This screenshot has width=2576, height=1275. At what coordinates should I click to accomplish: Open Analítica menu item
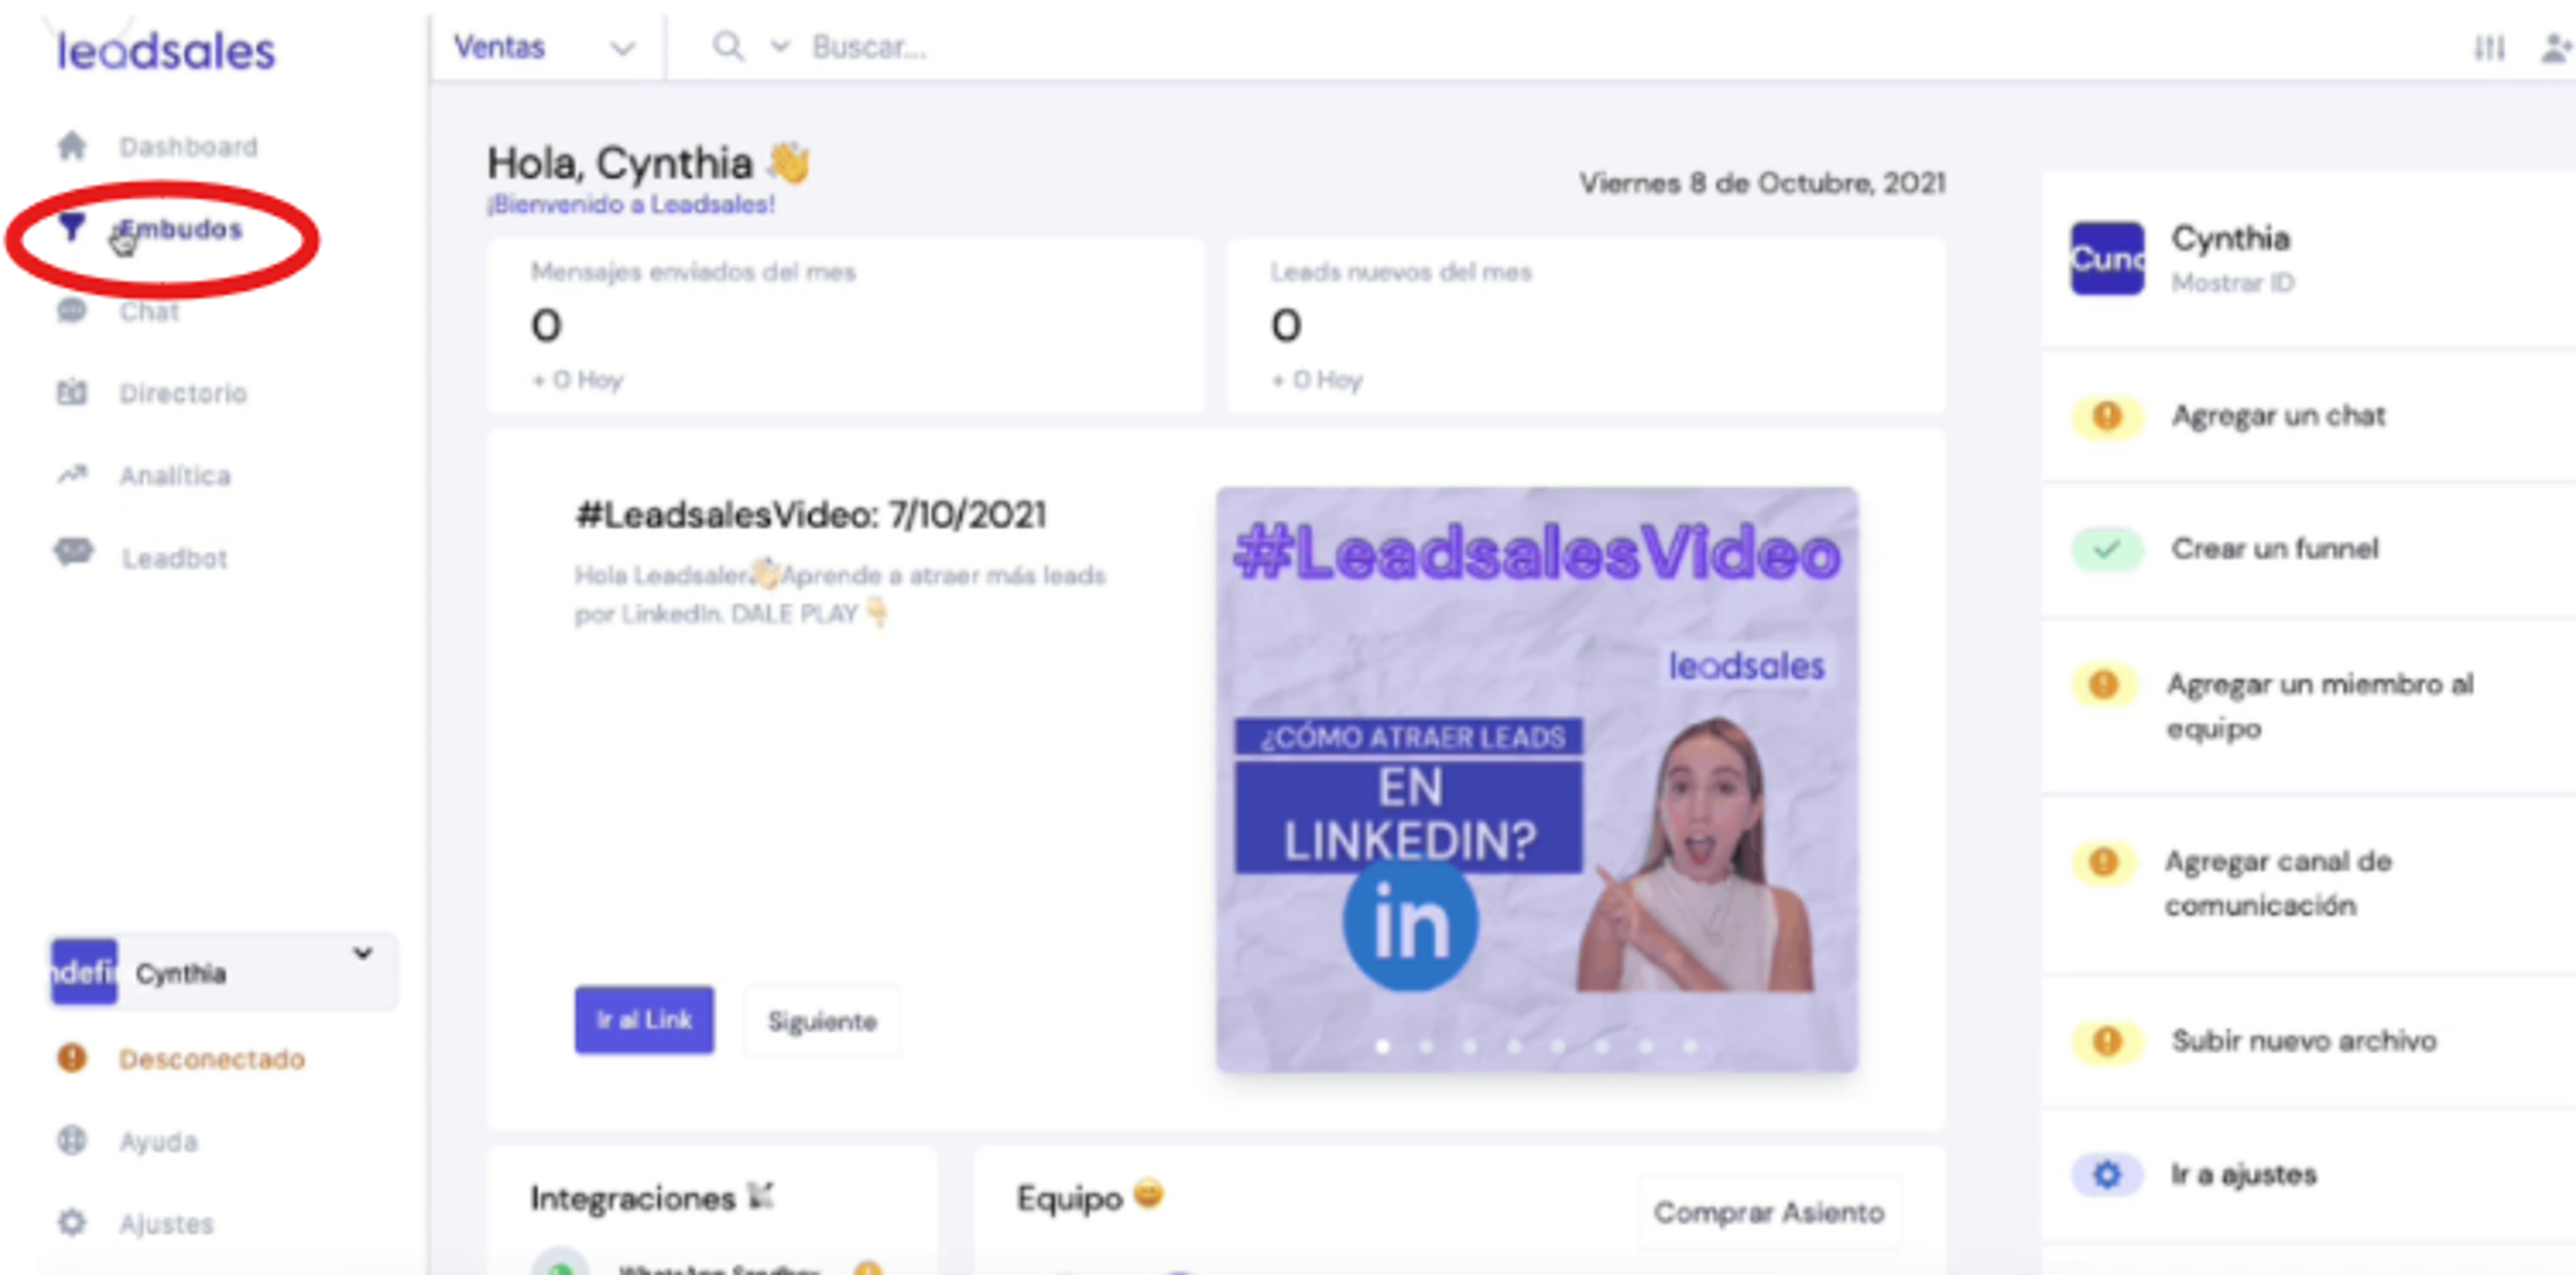point(175,475)
